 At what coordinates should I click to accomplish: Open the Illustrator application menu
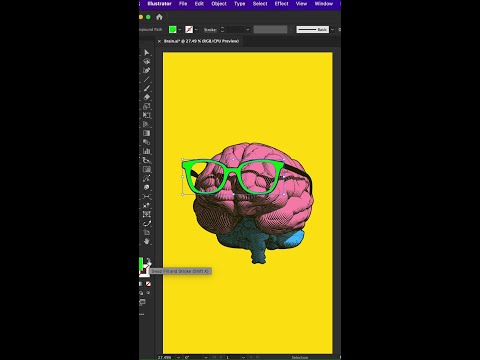[x=159, y=4]
